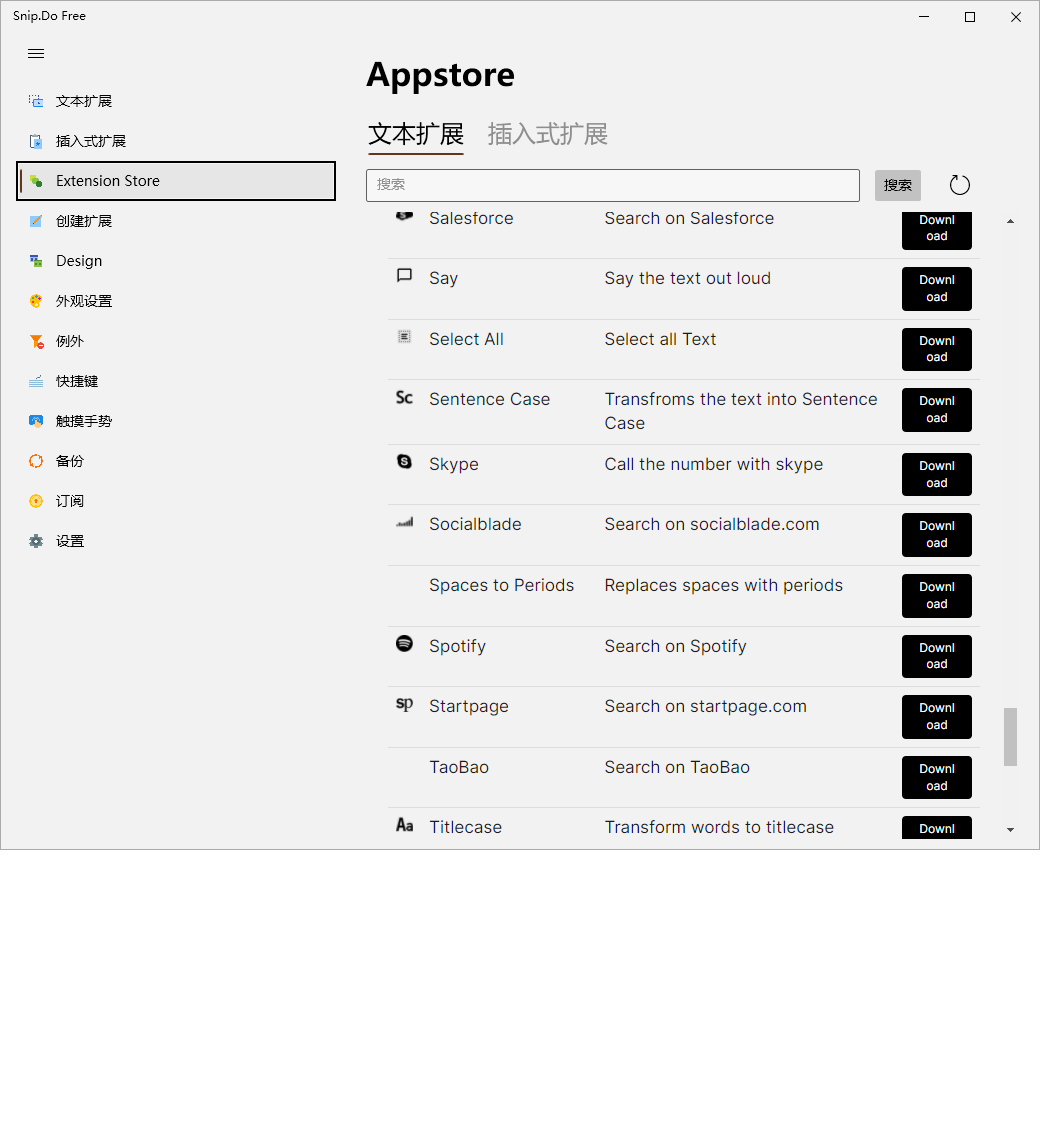The image size is (1040, 1124).
Task: Open the hamburger navigation menu
Action: 36,54
